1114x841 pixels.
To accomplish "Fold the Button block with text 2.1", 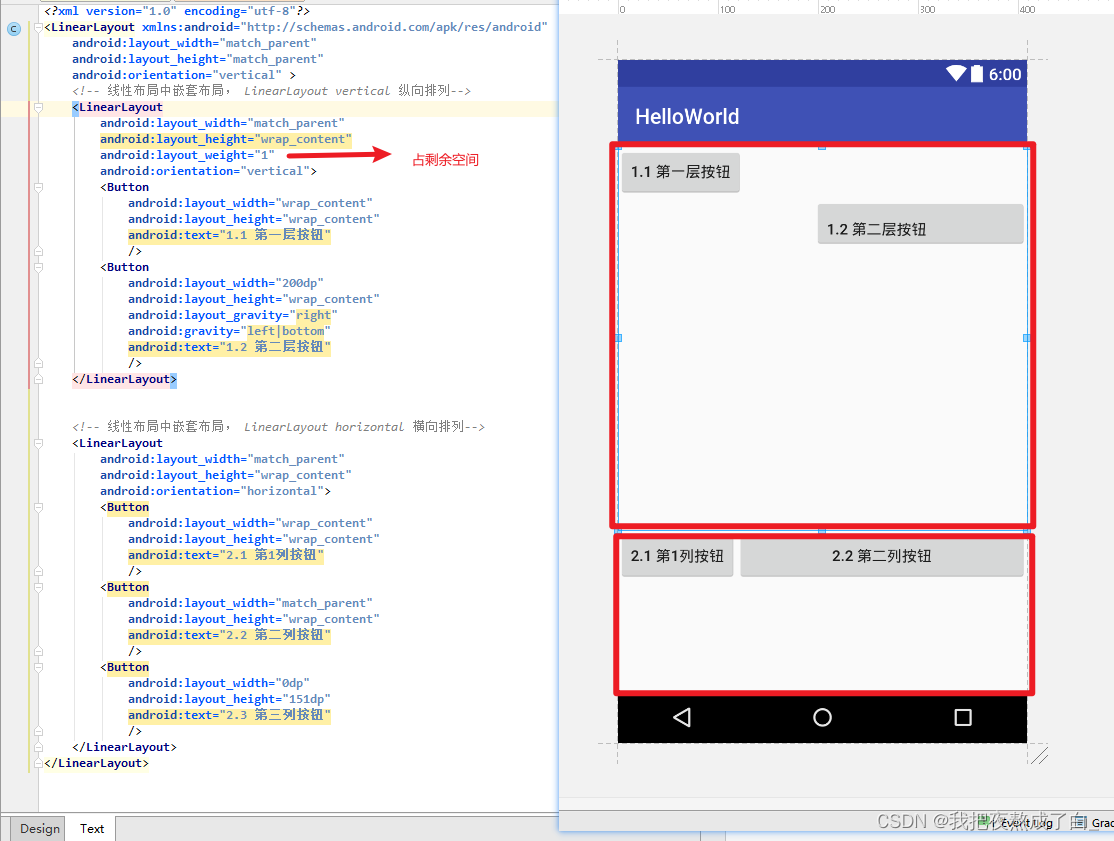I will pos(38,507).
